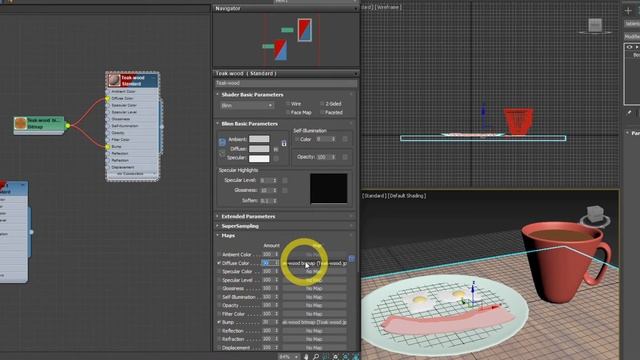The width and height of the screenshot is (640, 360).
Task: Click the Diffuse color swatch
Action: 259,149
